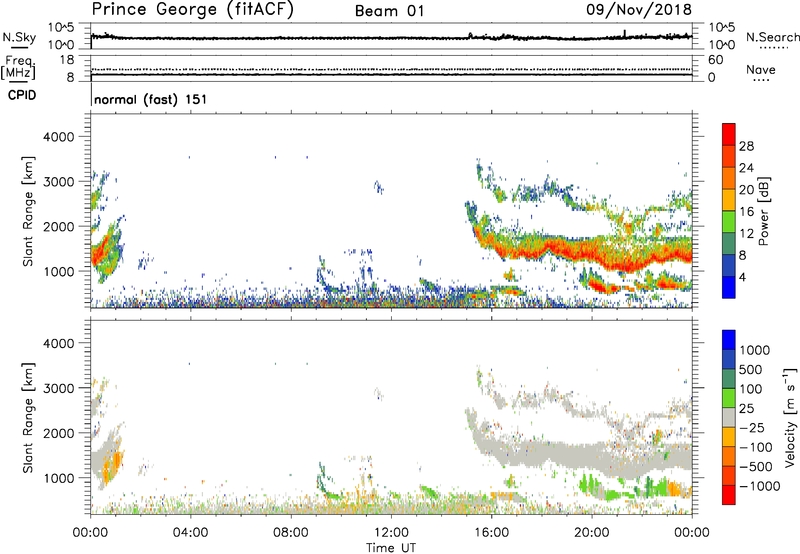
Task: Click the "Nave" legend label
Action: 761,69
